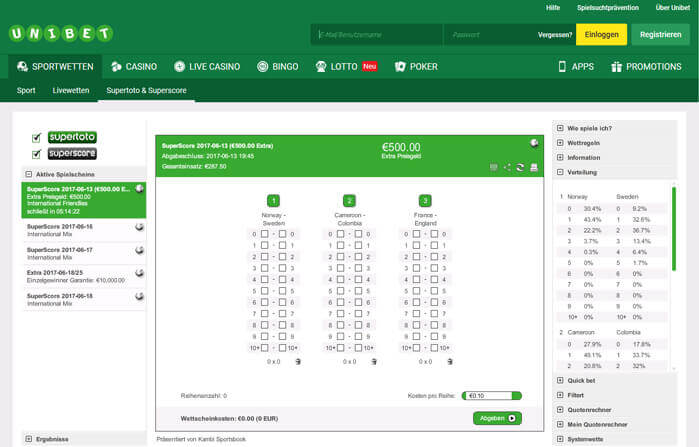
Task: Click the Unibet logo
Action: [61, 33]
